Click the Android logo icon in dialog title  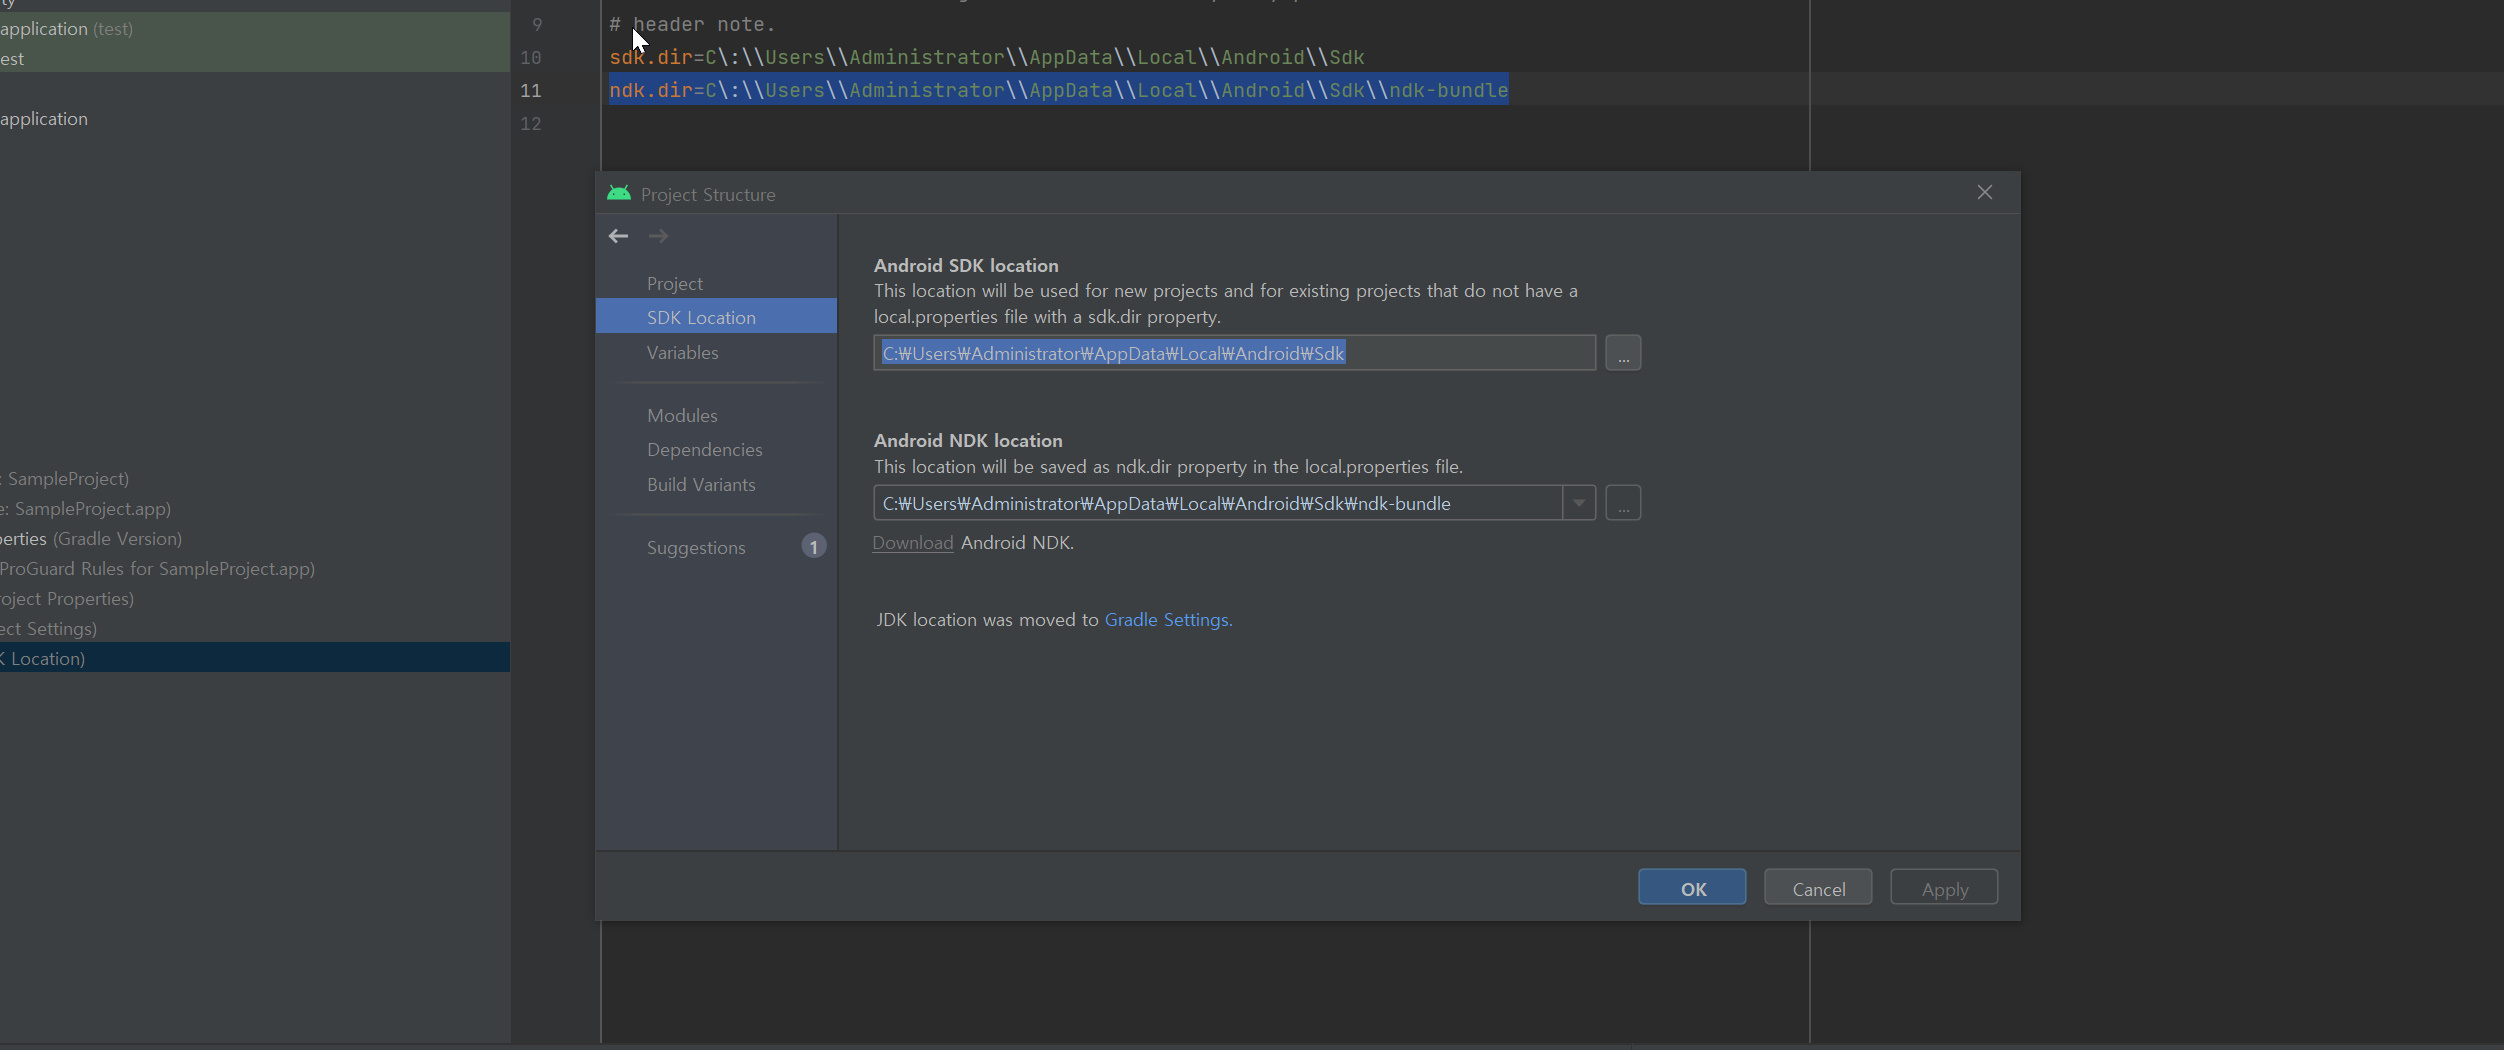coord(619,193)
